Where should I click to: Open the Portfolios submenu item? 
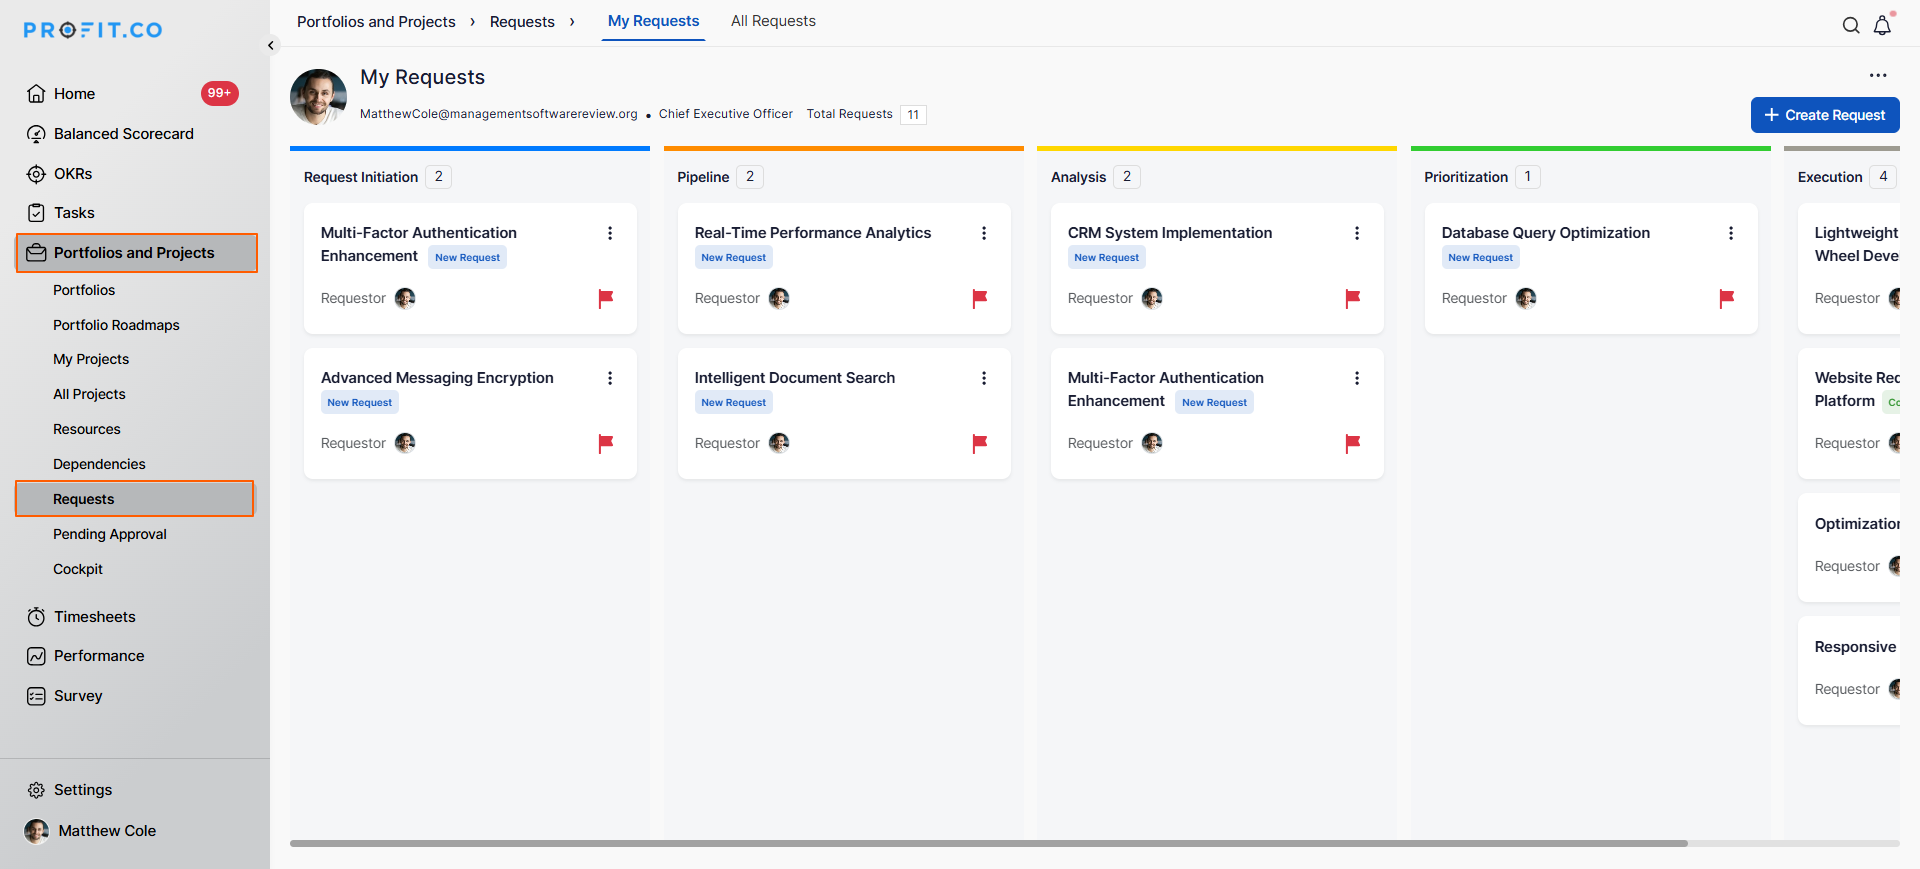[x=84, y=290]
